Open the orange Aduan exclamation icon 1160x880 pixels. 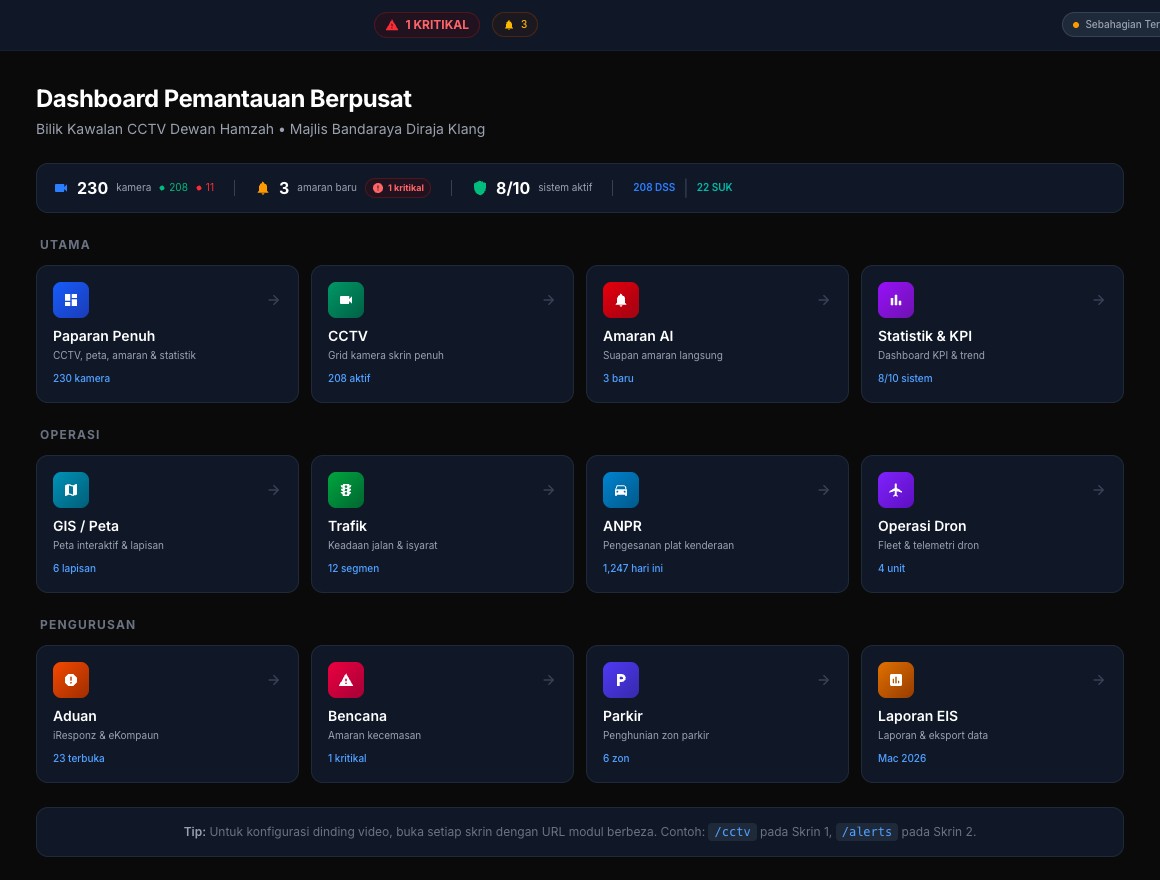tap(71, 680)
